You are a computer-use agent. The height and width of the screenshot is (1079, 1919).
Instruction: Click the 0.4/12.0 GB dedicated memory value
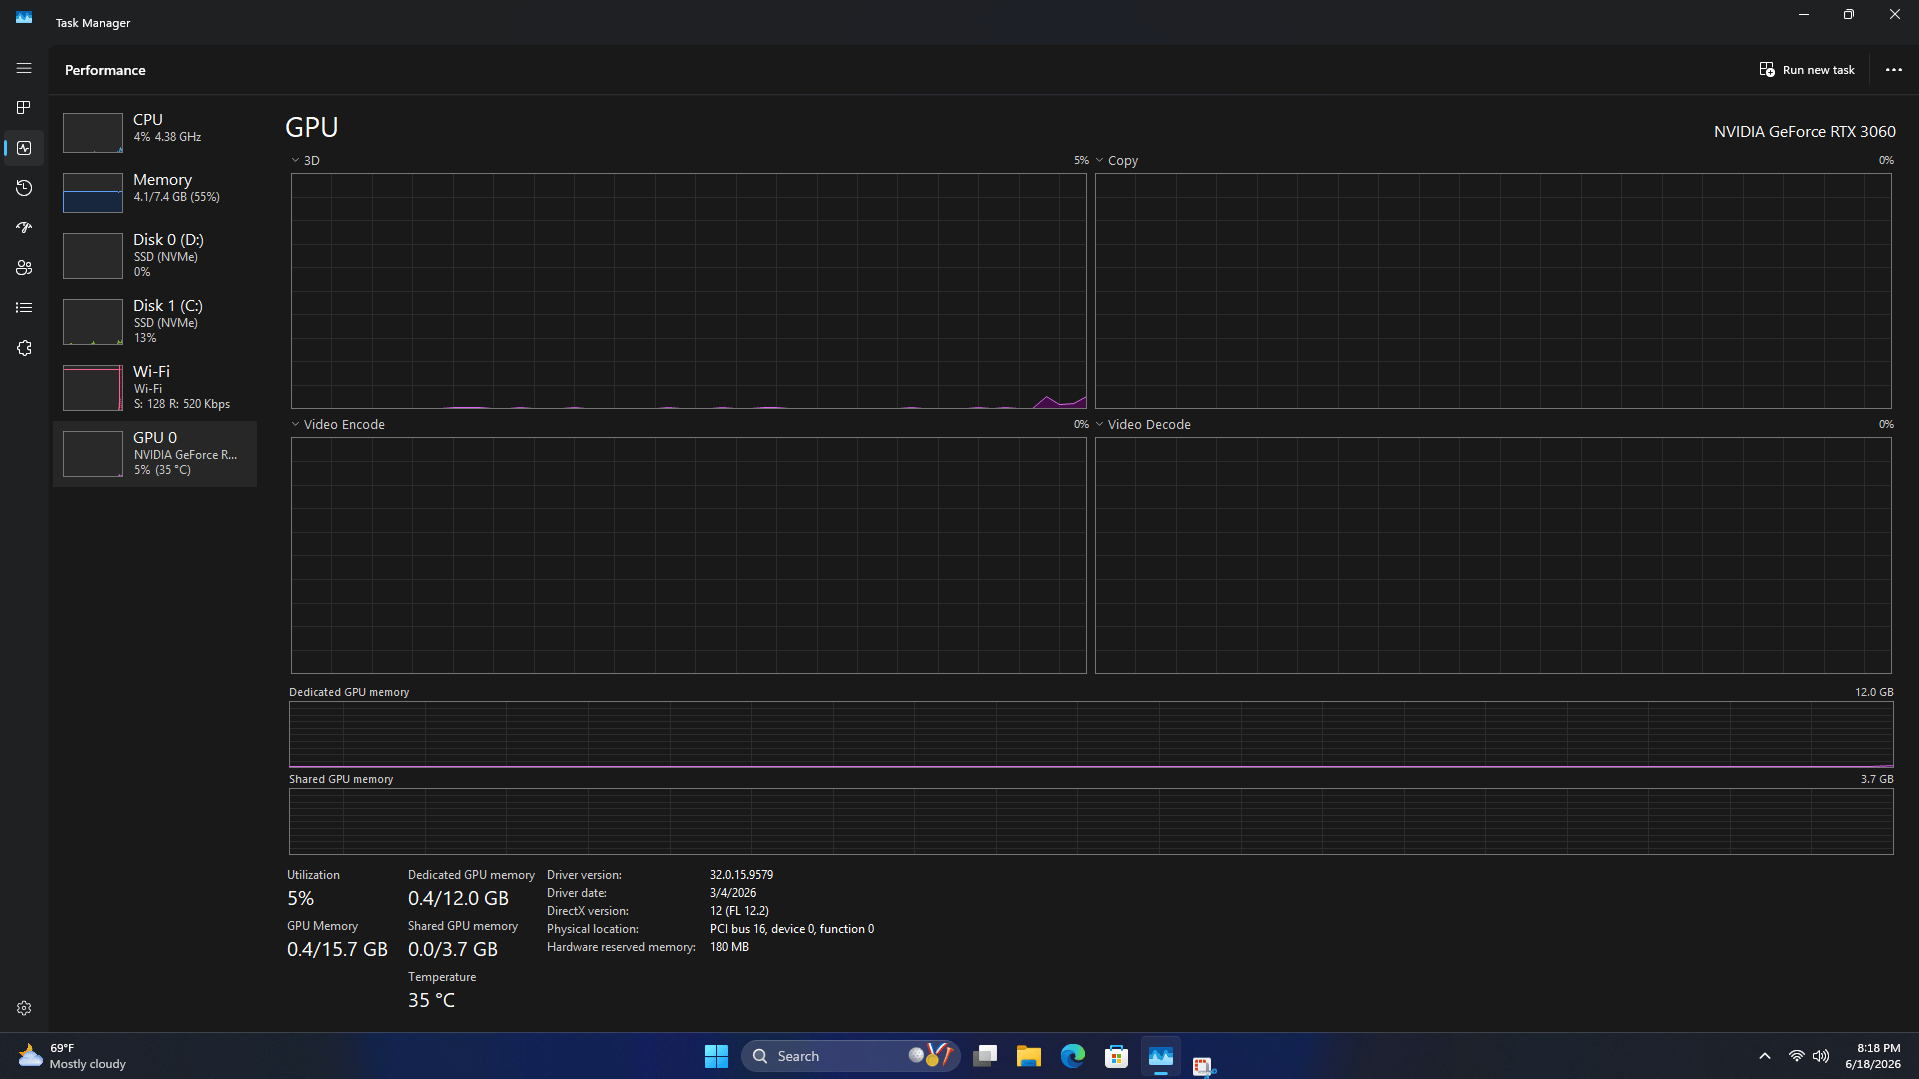point(458,898)
